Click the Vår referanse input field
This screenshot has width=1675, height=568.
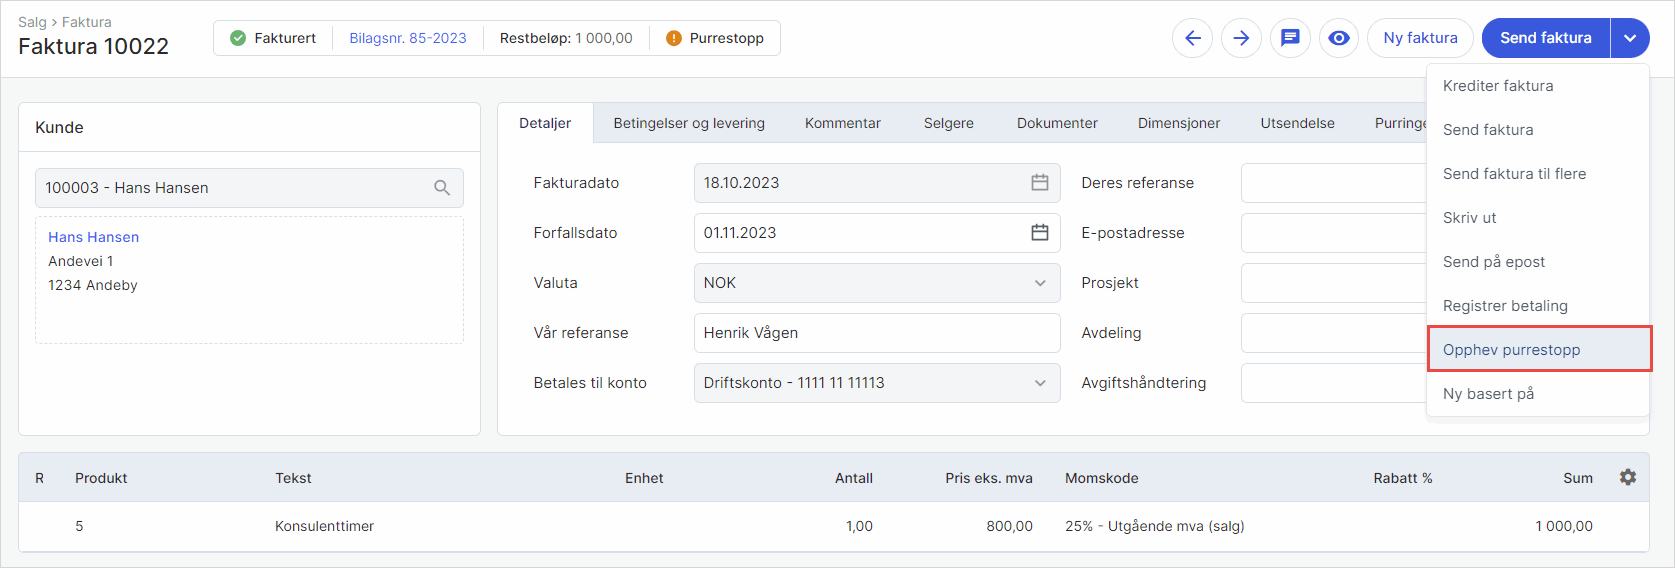click(876, 333)
